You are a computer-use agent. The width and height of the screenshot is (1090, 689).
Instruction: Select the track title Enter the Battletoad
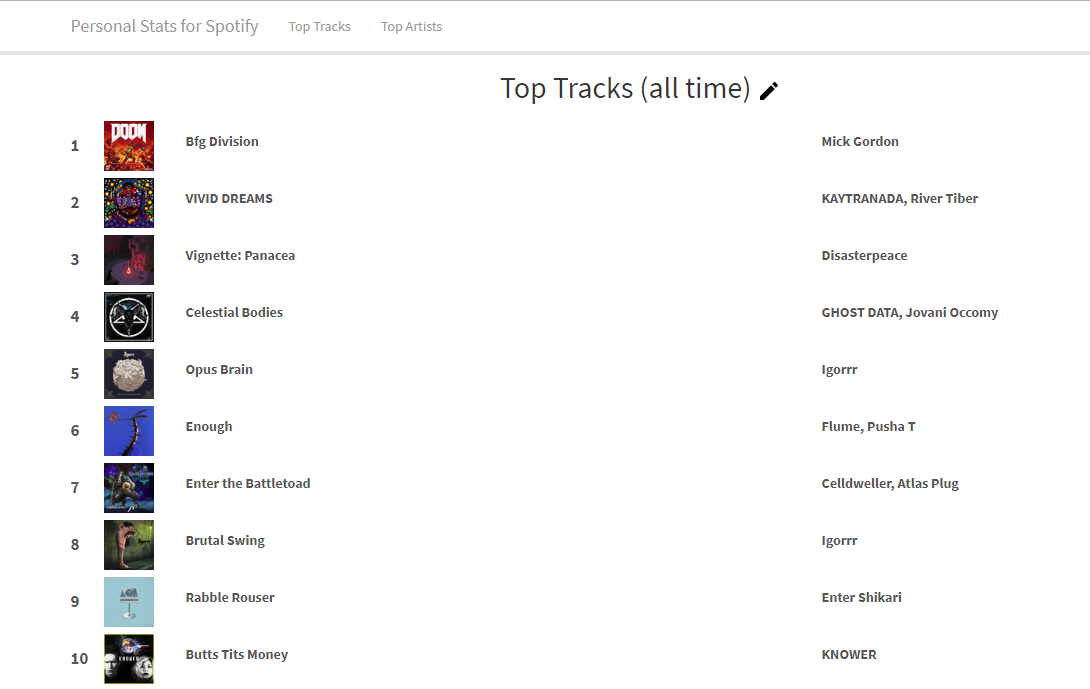point(247,484)
